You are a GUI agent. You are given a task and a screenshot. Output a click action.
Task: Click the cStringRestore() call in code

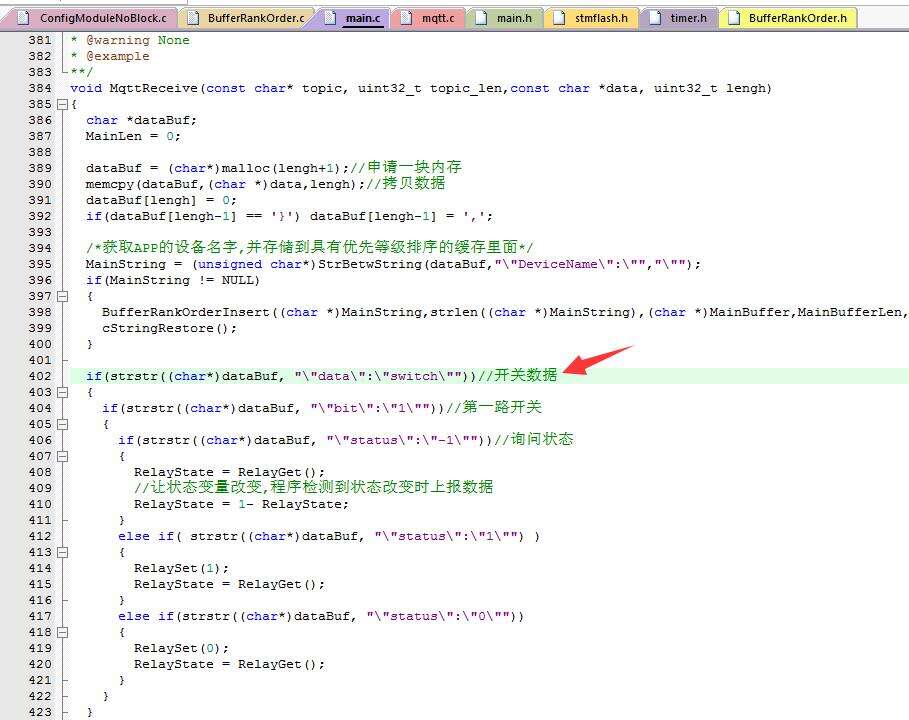(x=169, y=328)
